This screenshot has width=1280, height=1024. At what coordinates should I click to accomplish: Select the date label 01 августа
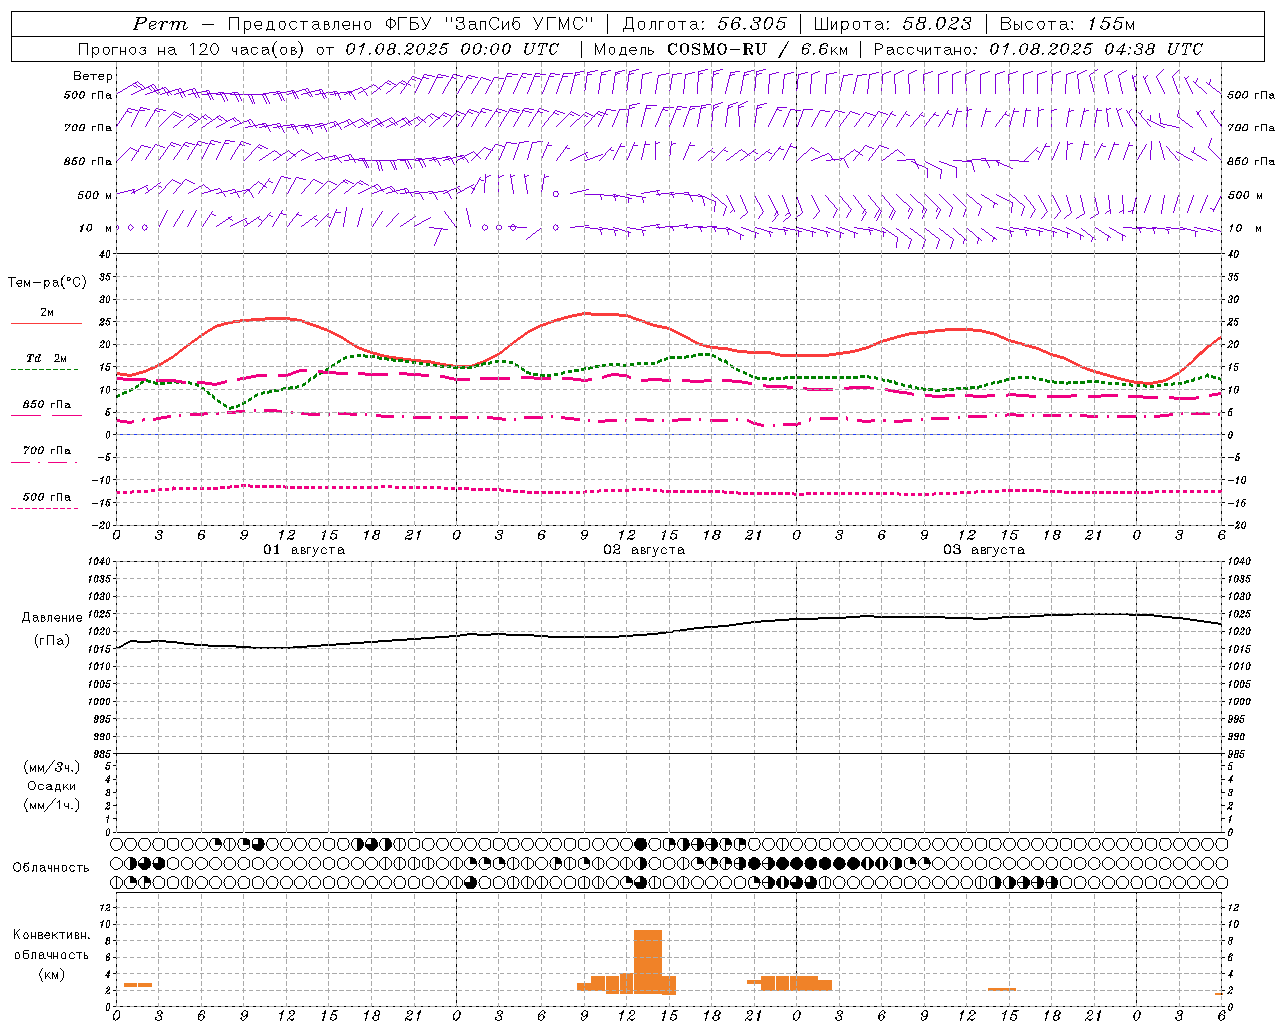click(304, 550)
